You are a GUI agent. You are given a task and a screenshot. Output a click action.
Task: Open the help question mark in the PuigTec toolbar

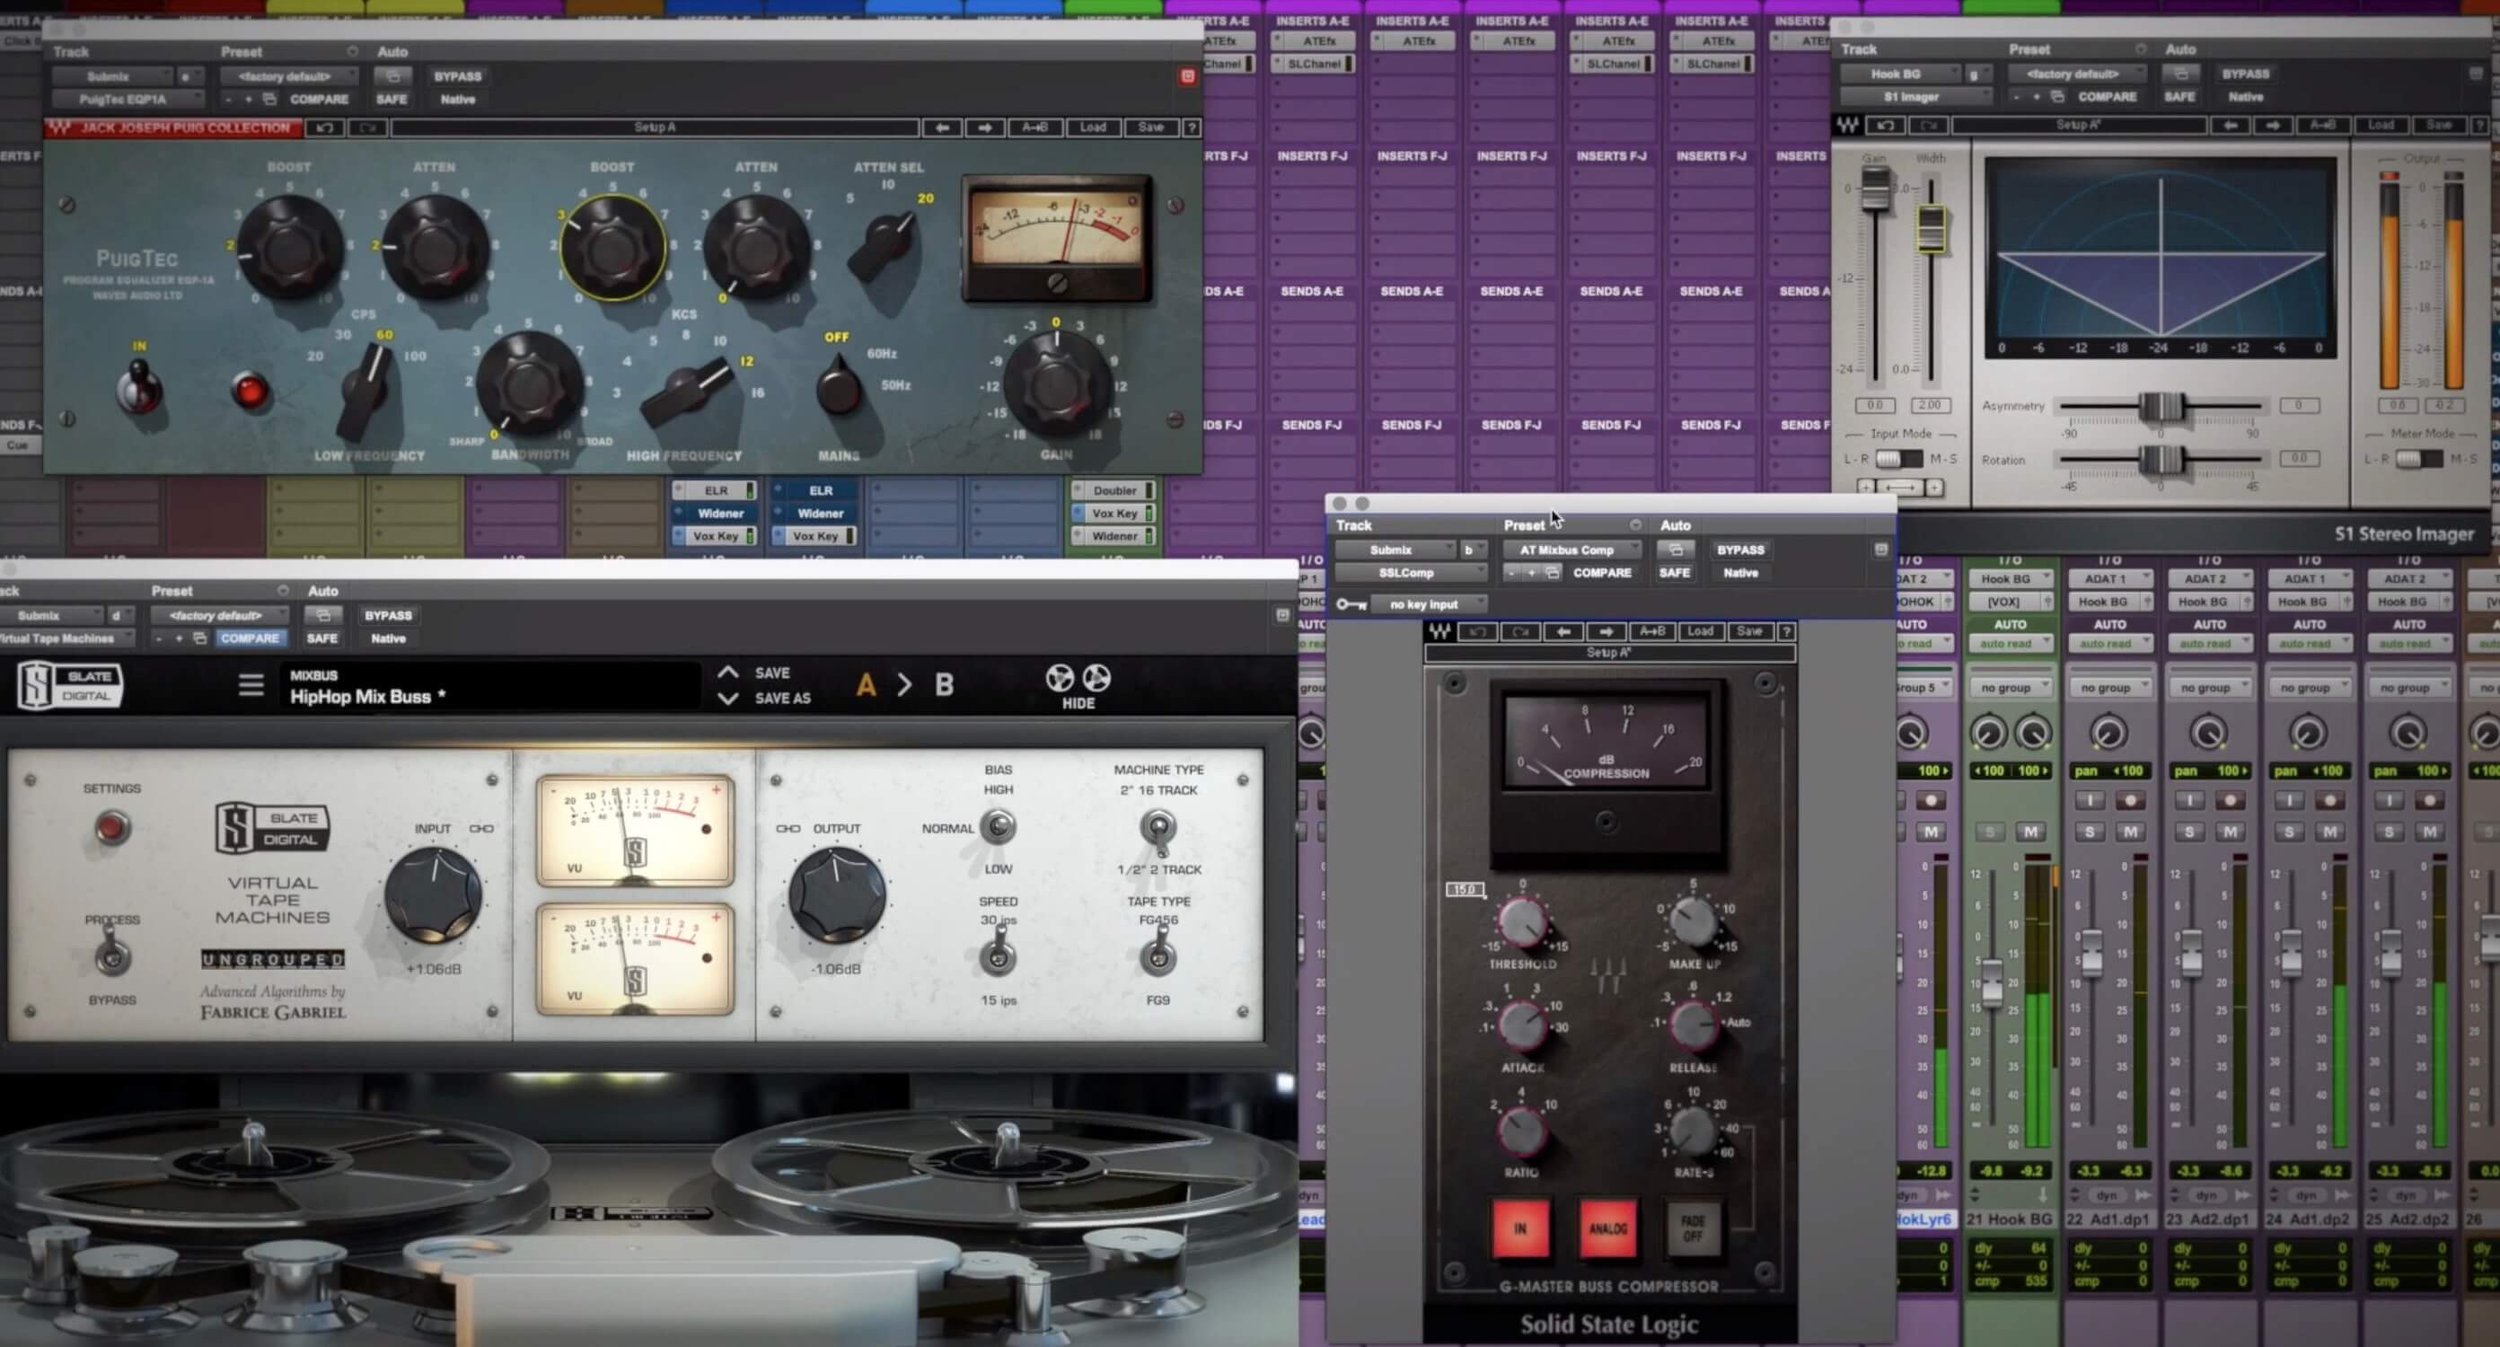click(1191, 128)
